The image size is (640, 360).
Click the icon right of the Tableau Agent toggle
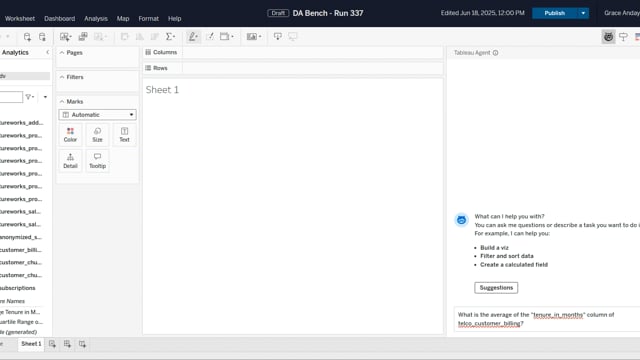tap(623, 37)
